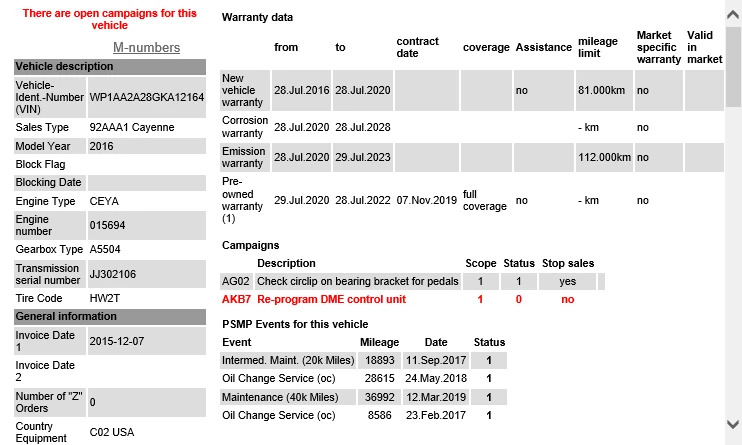Click the Blocking Date label

[x=48, y=182]
